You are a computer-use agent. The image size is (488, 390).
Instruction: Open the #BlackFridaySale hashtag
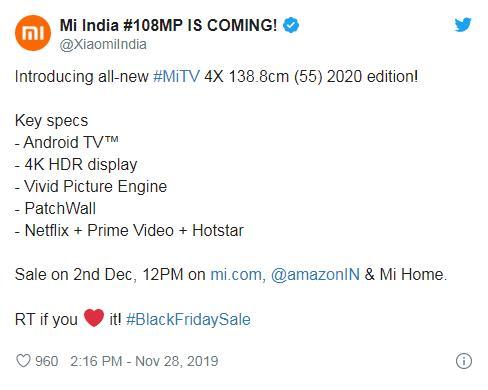188,319
